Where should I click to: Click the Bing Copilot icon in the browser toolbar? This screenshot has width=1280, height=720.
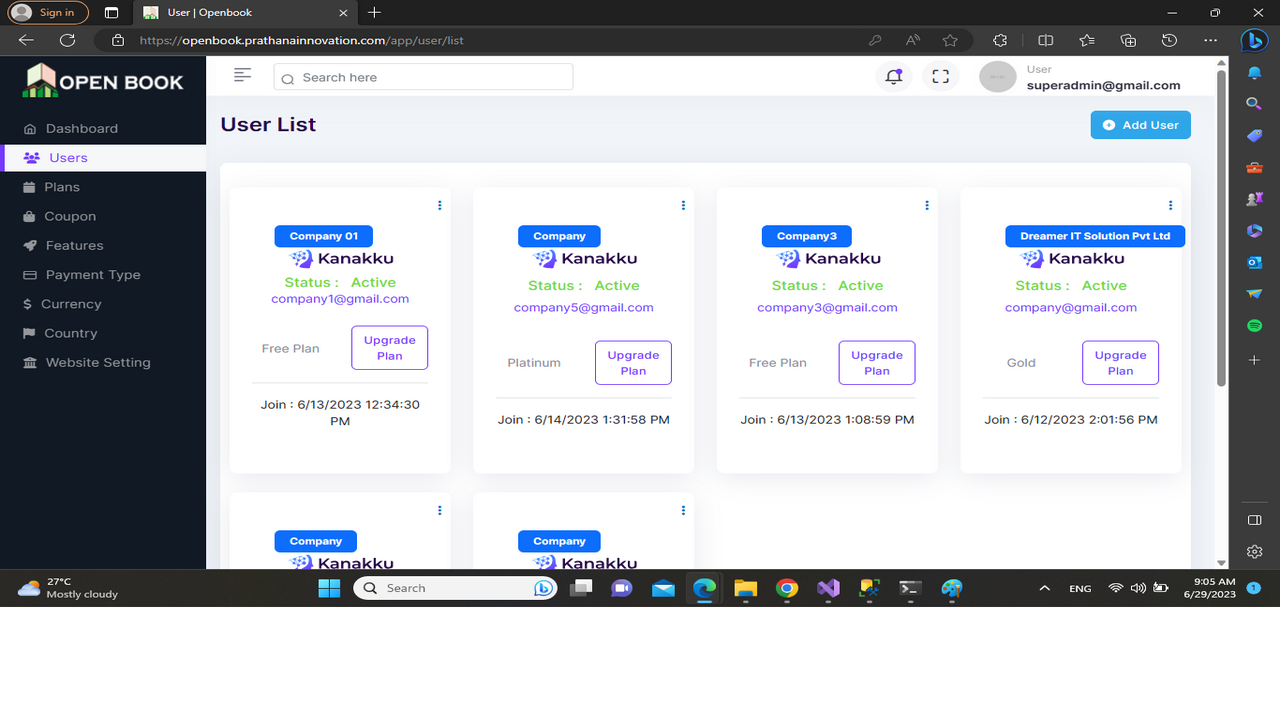(1254, 40)
